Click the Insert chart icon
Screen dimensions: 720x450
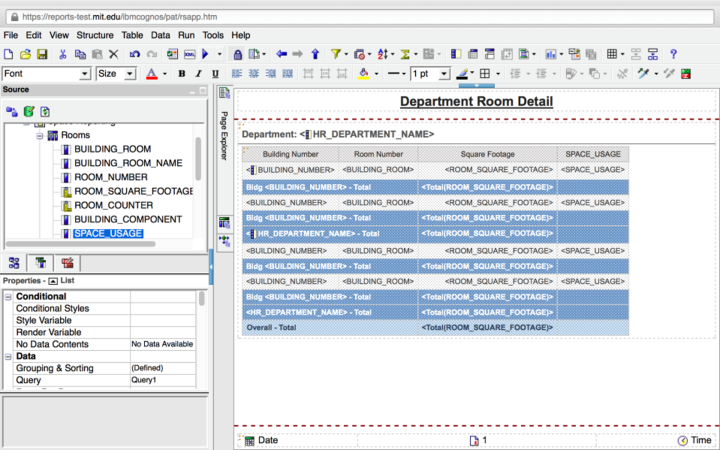pos(549,54)
